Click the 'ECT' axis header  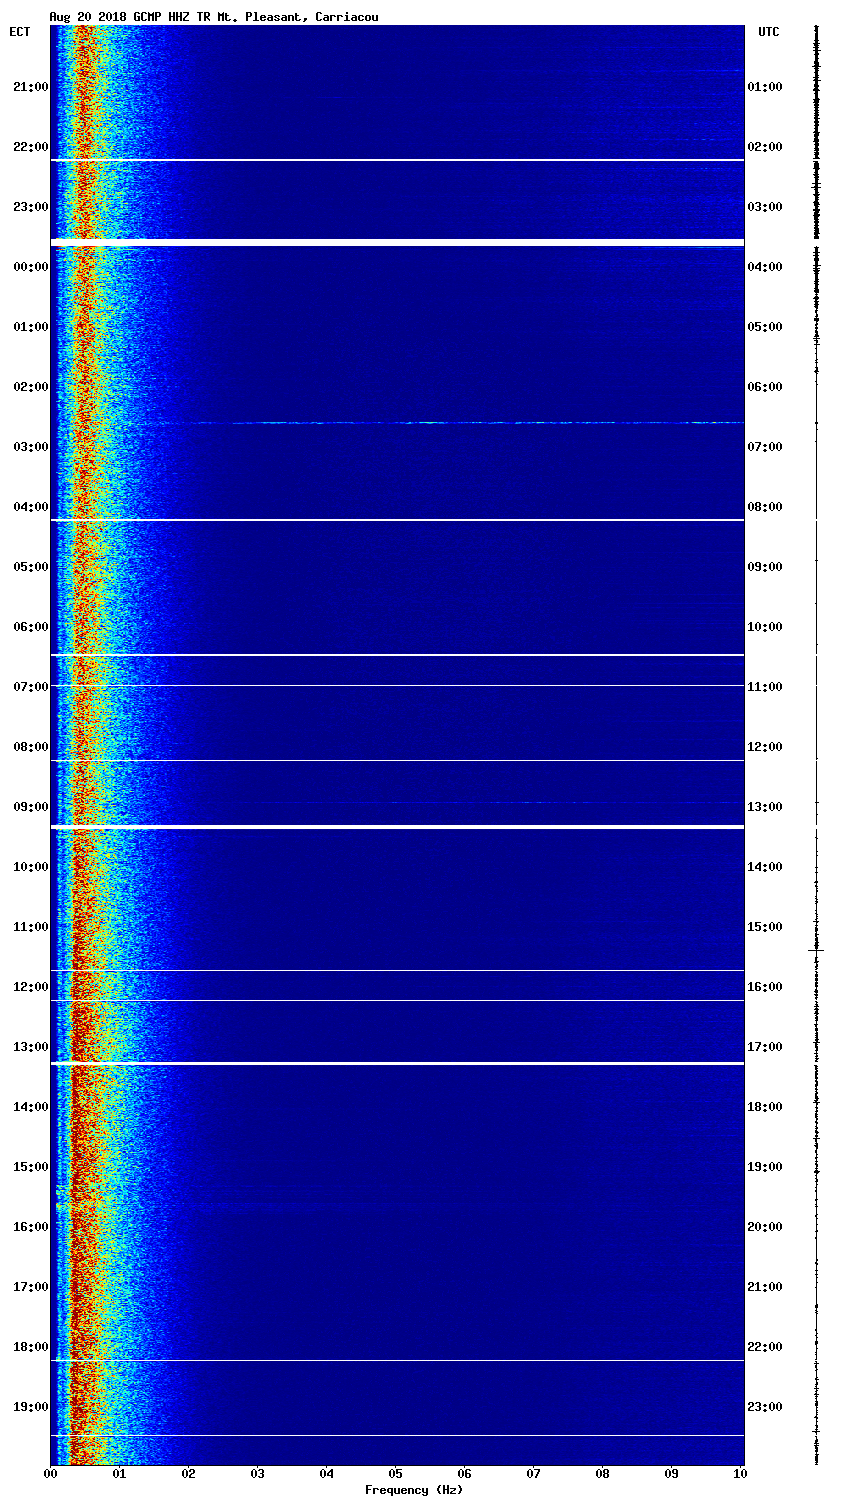coord(20,32)
